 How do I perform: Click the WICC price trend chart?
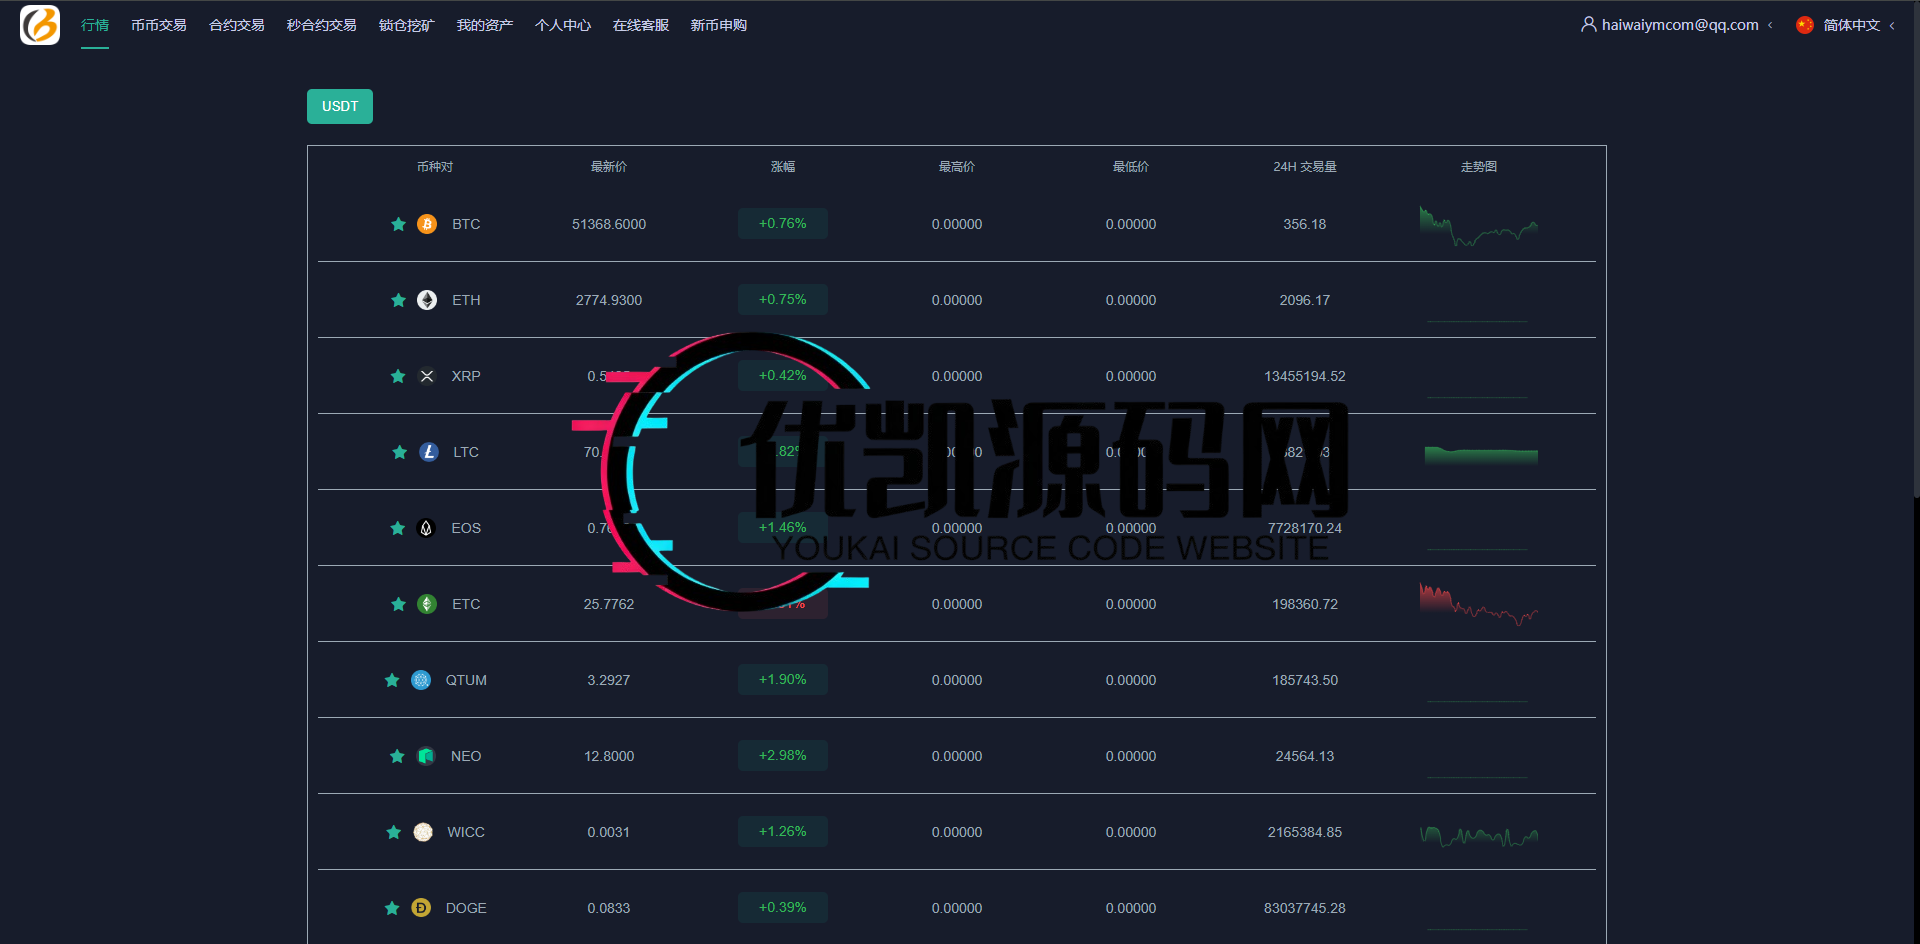pos(1479,832)
